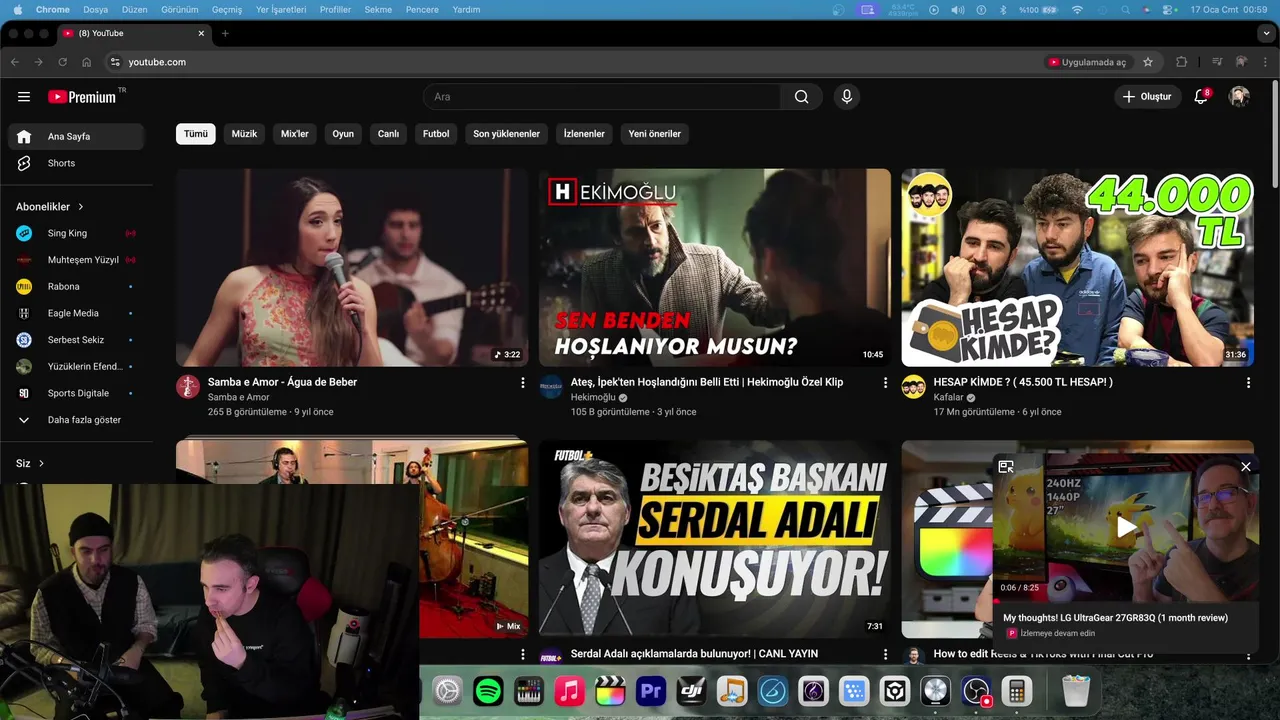Open Calculator from the Dock

pyautogui.click(x=1016, y=691)
